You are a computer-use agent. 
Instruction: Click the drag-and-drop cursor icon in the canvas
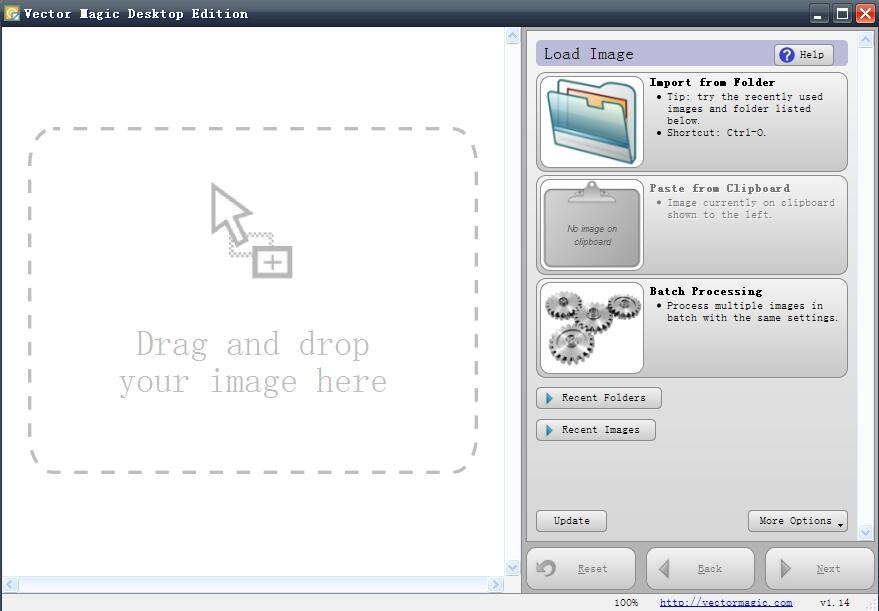click(251, 230)
